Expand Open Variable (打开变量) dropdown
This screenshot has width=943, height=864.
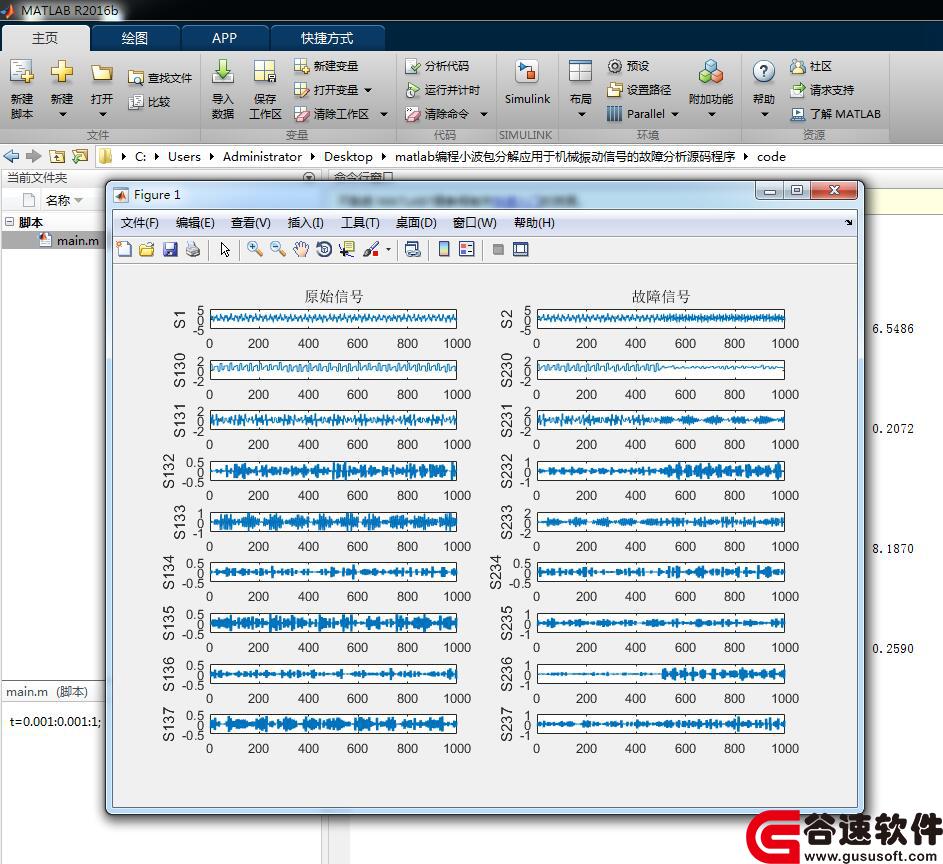[x=367, y=90]
